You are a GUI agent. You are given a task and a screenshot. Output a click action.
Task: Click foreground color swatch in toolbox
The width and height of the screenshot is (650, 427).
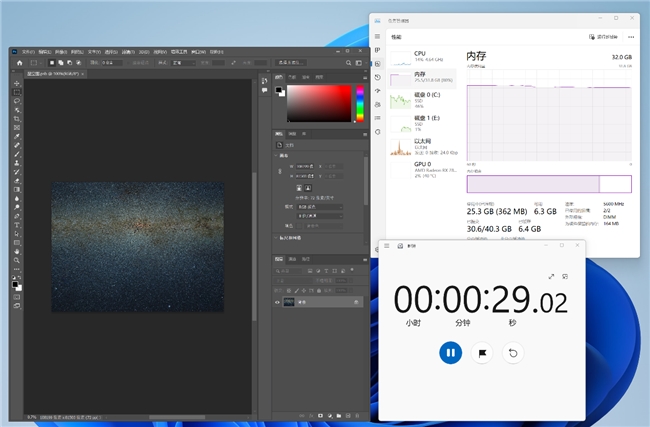point(15,284)
